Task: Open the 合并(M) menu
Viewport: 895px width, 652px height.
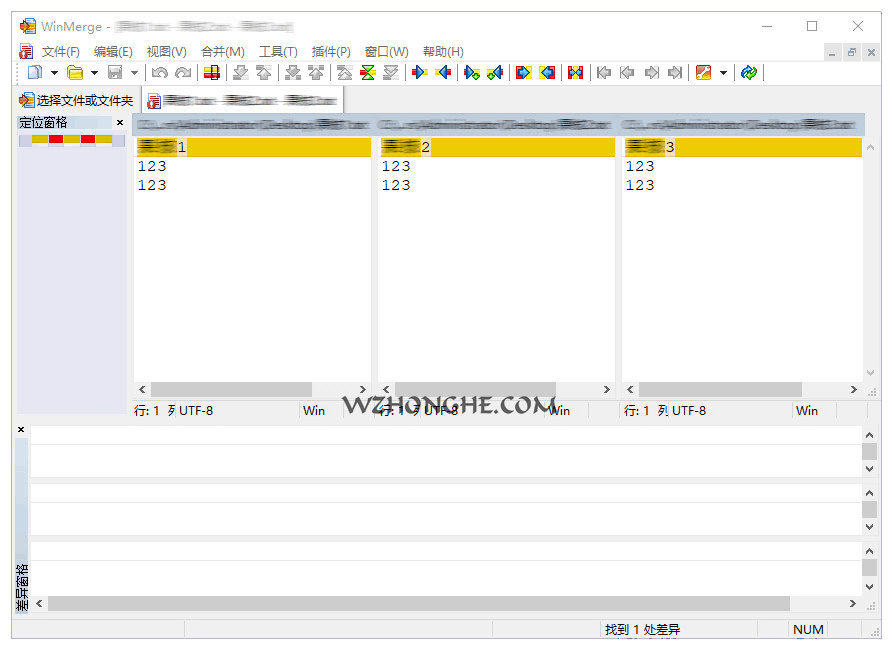Action: tap(222, 51)
